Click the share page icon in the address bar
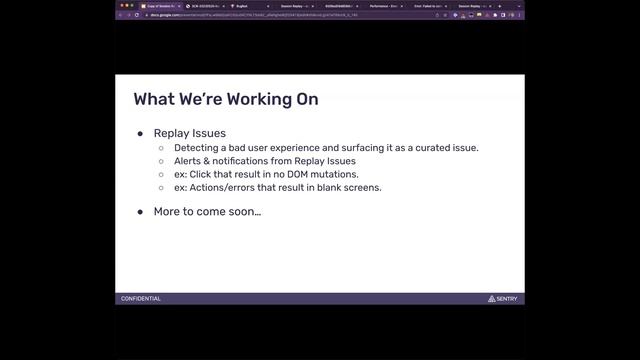 (x=437, y=15)
